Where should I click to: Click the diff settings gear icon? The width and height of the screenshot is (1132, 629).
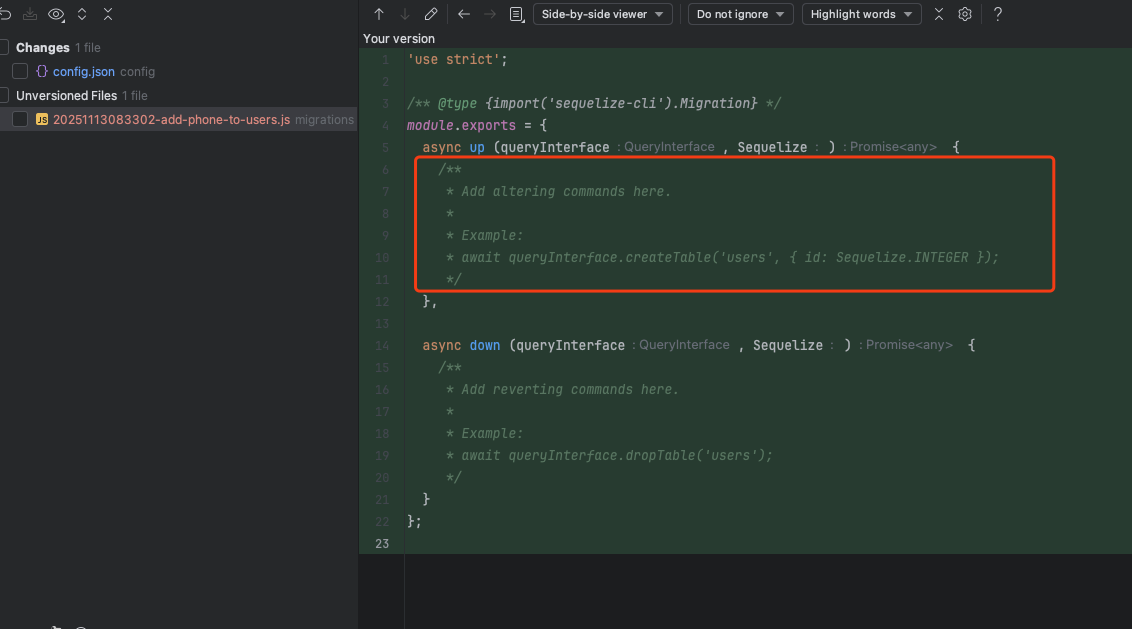point(965,14)
